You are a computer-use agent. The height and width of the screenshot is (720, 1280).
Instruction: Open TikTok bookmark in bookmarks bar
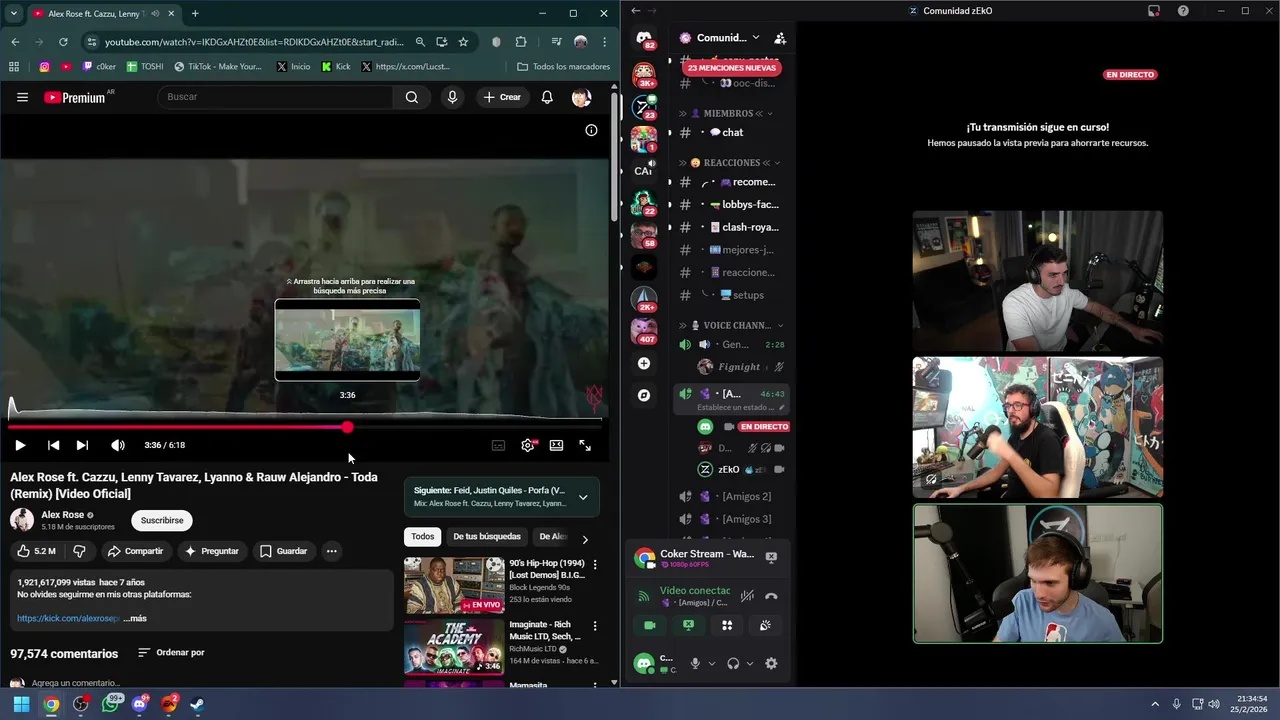pyautogui.click(x=218, y=67)
